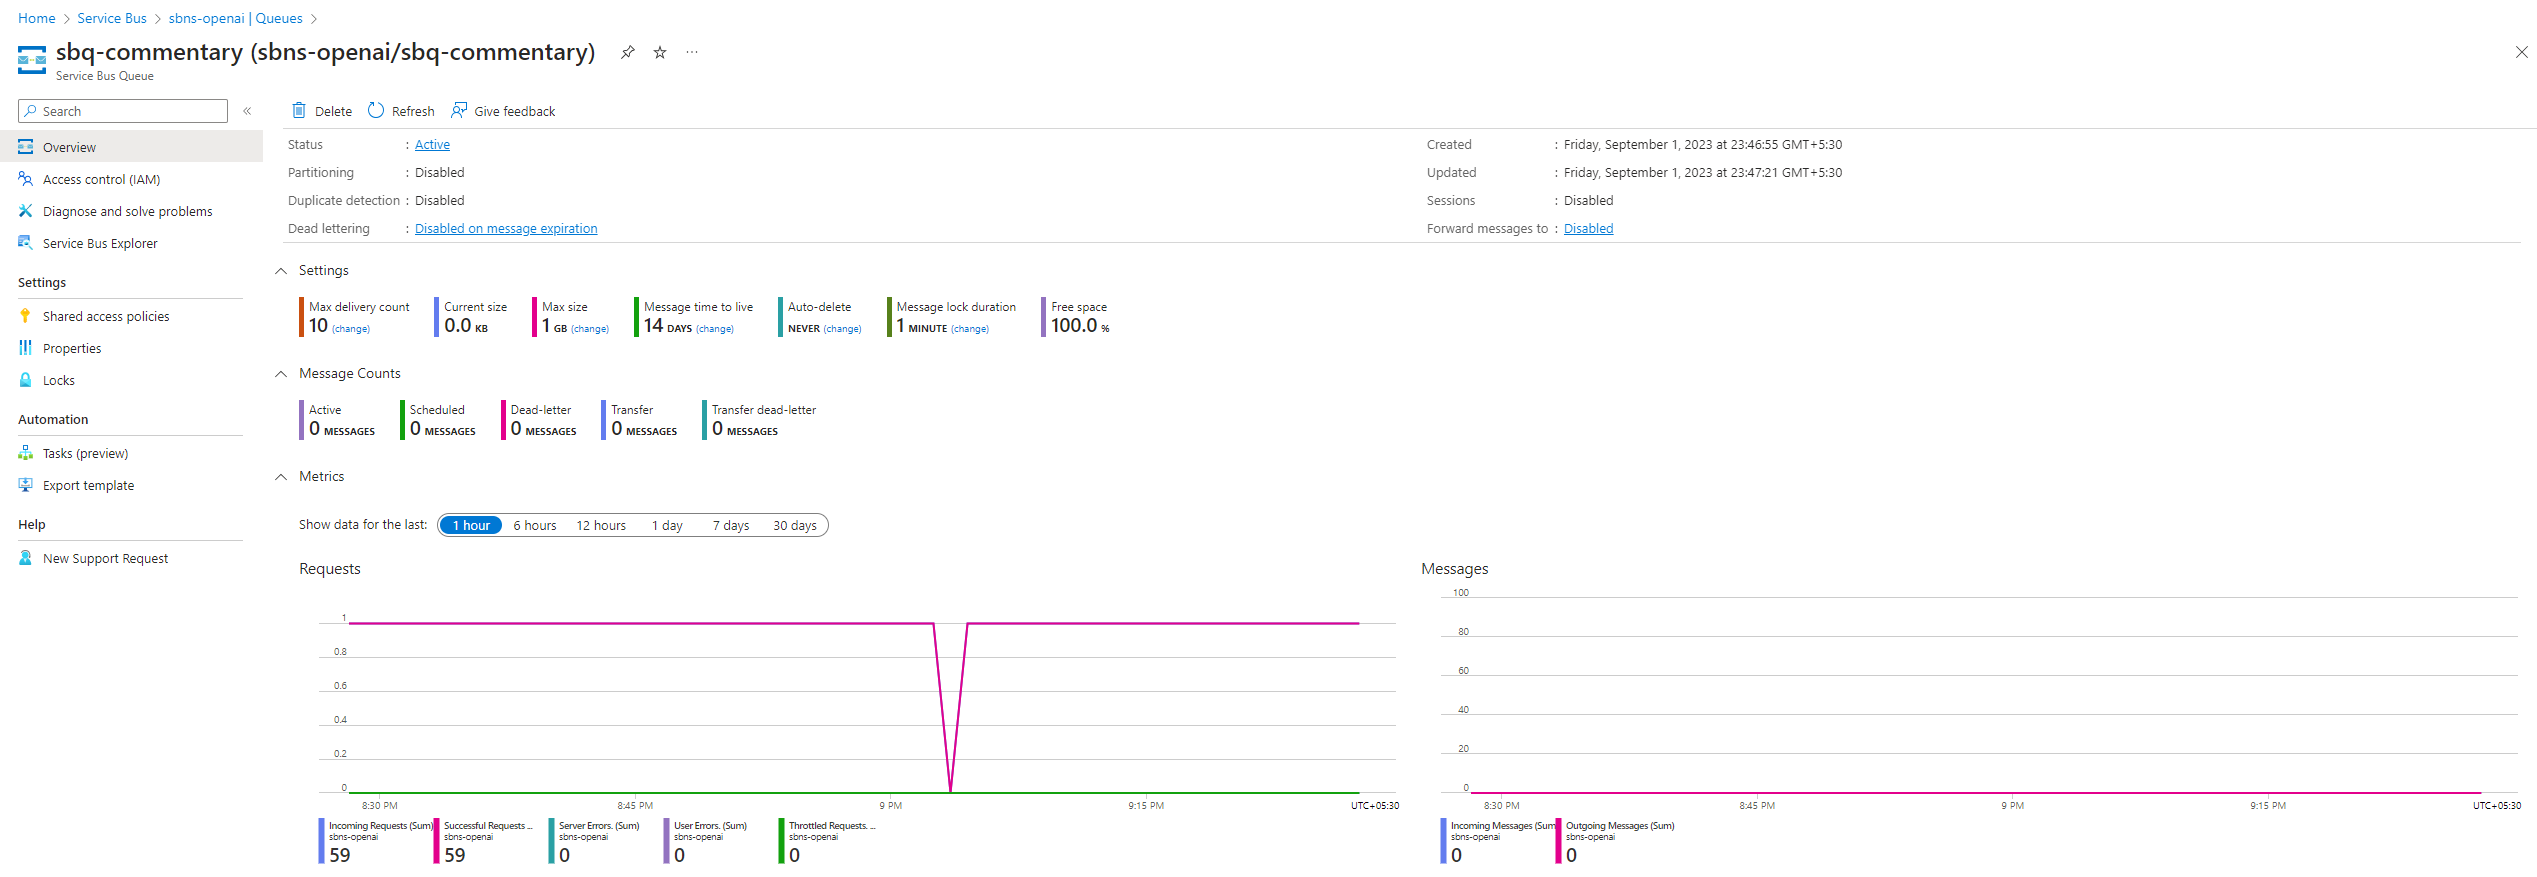Viewport: 2537px width, 877px height.
Task: Select the 12 hours time range
Action: coord(601,525)
